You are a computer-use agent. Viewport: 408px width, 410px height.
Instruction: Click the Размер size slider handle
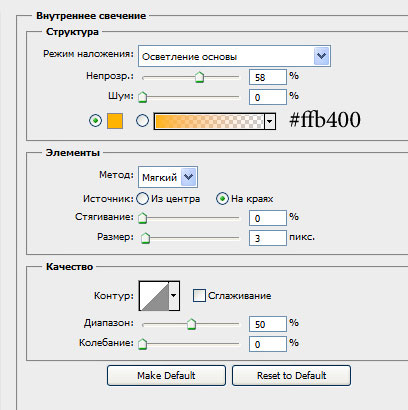pyautogui.click(x=145, y=238)
